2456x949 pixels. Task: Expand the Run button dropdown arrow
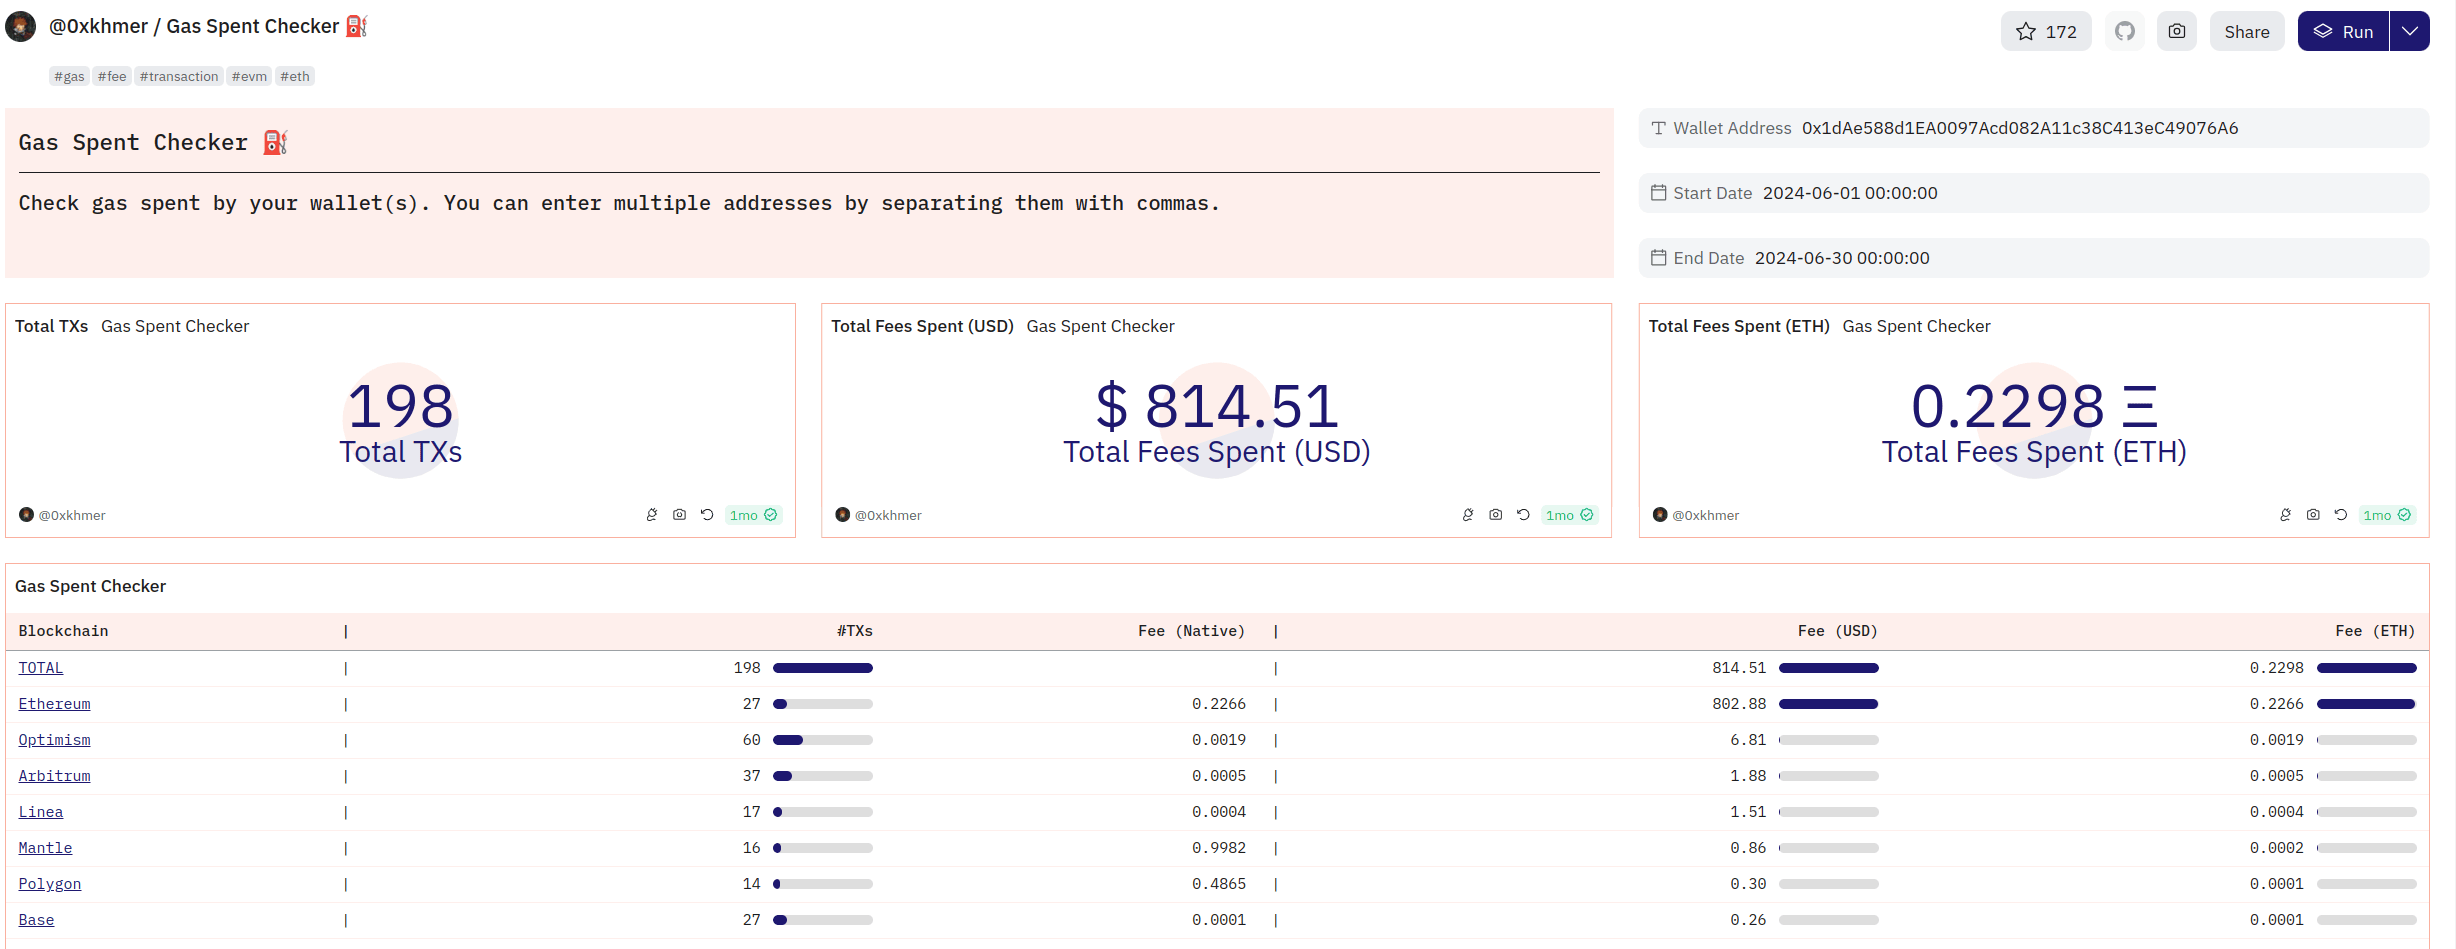click(2410, 31)
